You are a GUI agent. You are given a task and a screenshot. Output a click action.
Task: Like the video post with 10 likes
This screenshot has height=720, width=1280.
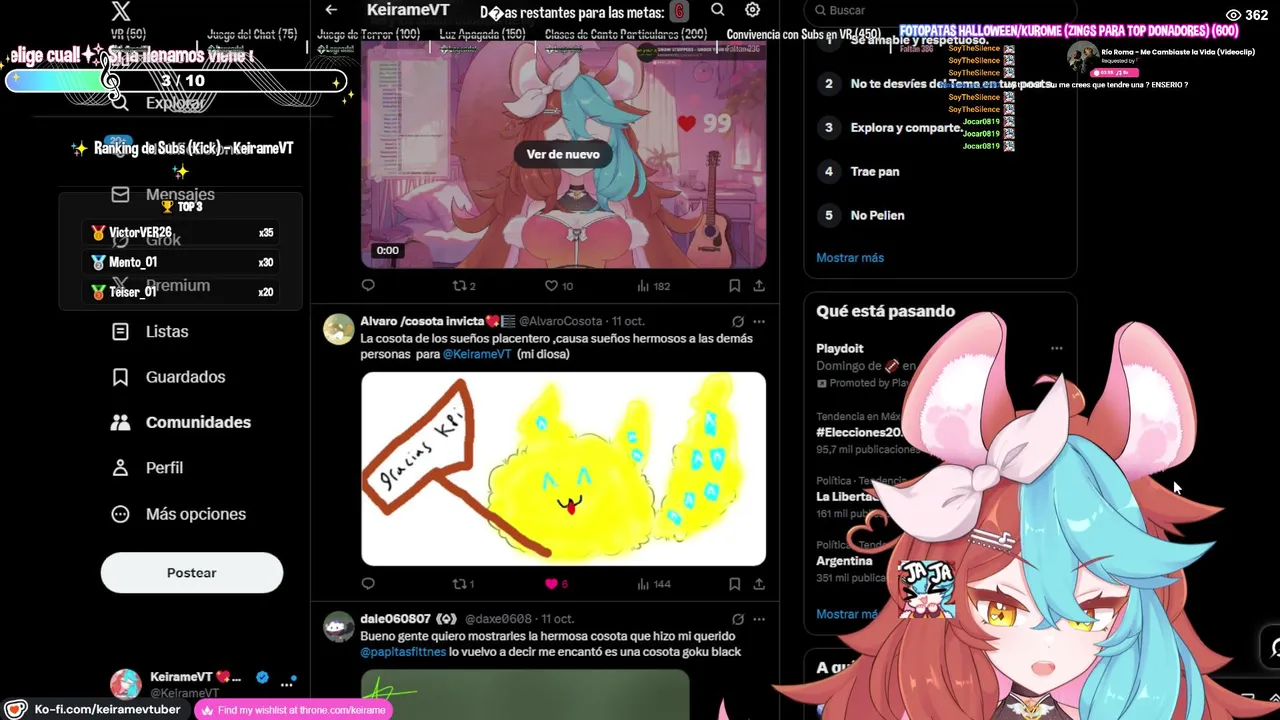[x=558, y=286]
